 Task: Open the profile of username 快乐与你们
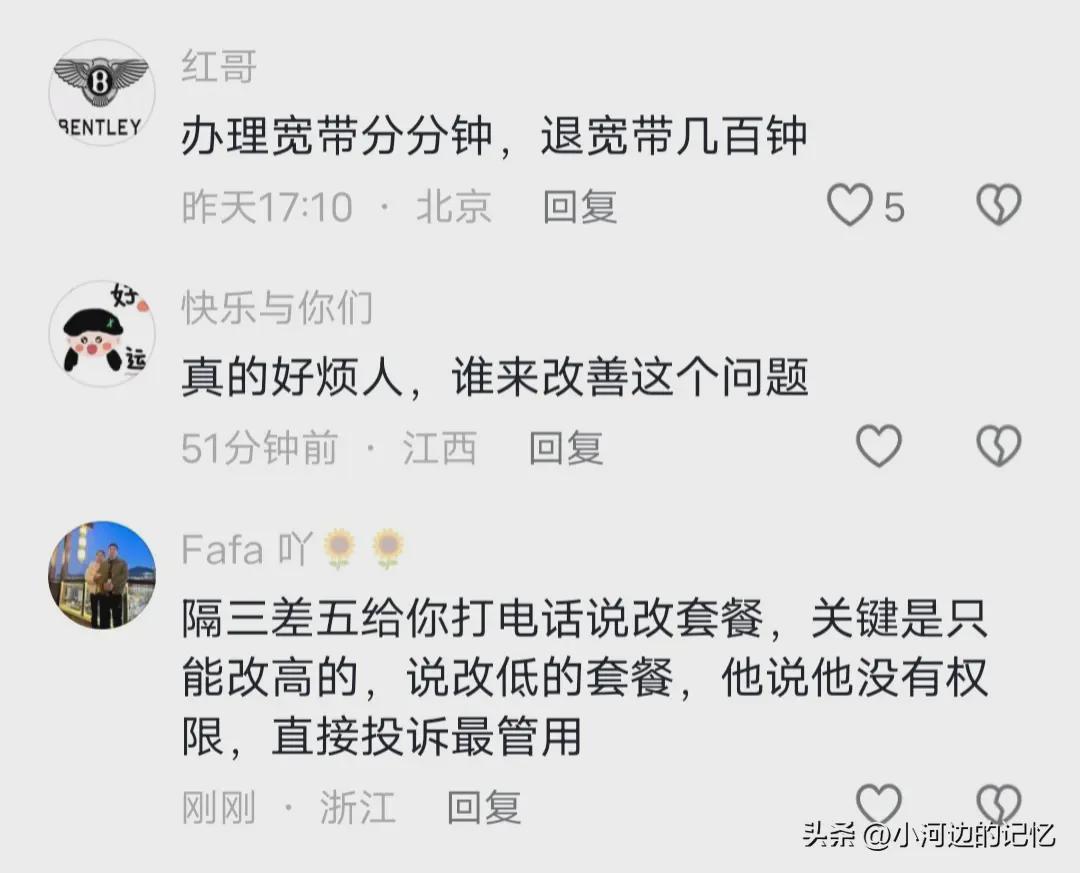(278, 307)
